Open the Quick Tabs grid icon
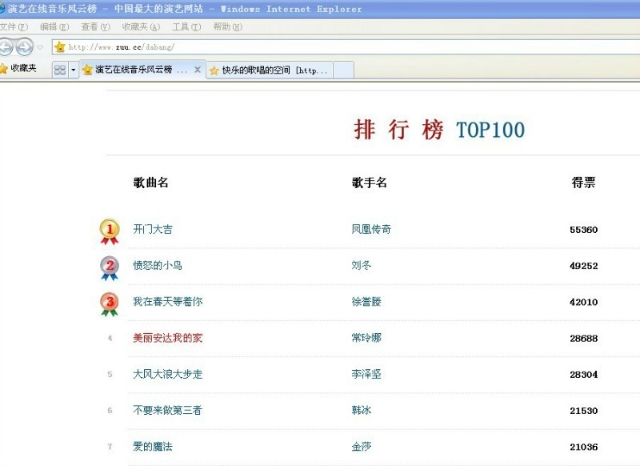 59,70
